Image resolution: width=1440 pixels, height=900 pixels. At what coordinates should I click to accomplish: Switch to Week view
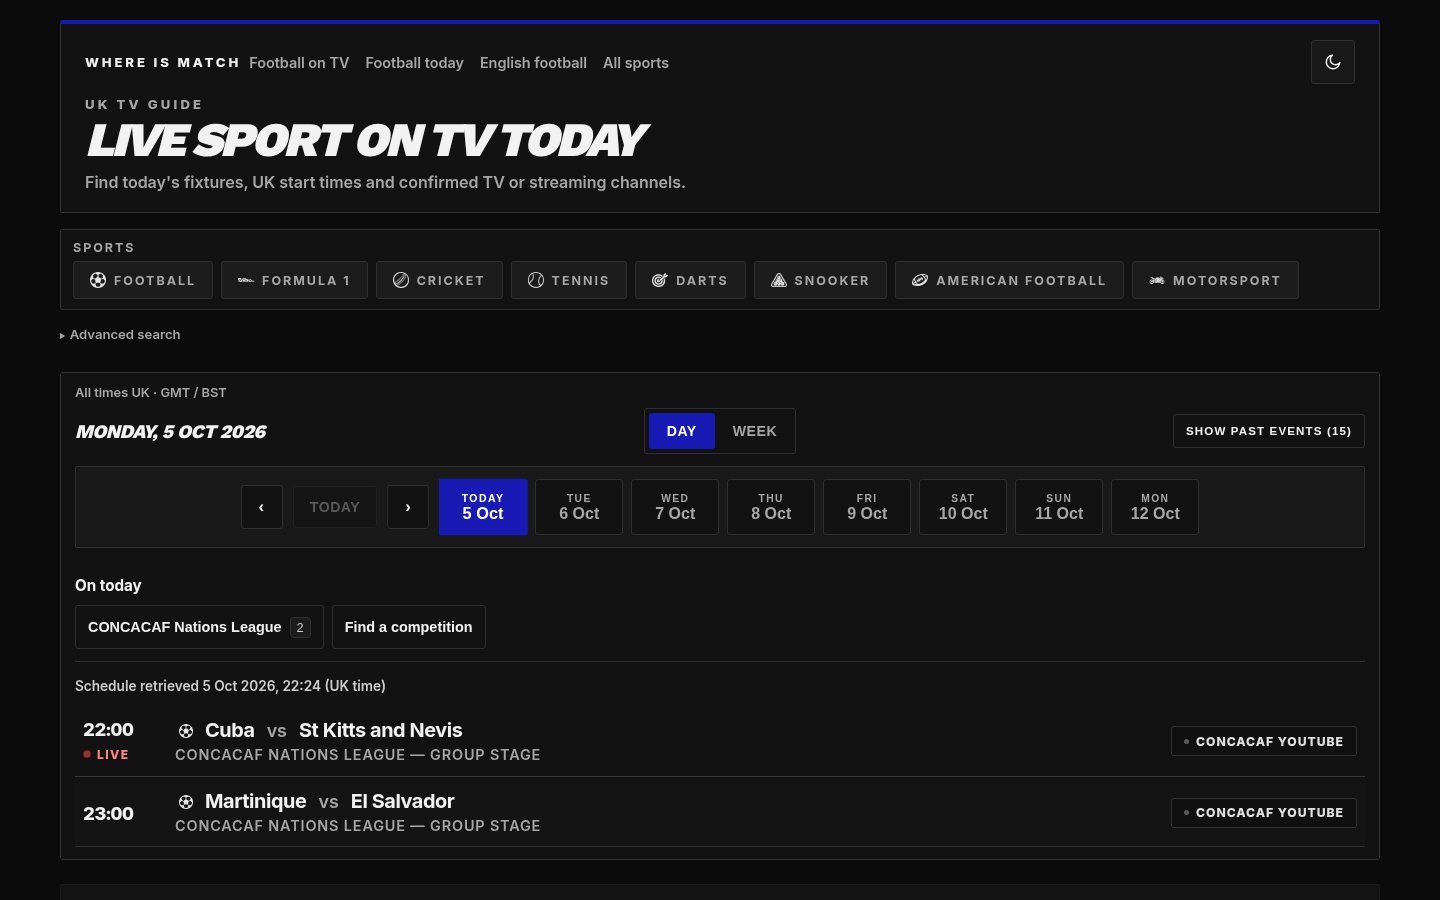(754, 431)
